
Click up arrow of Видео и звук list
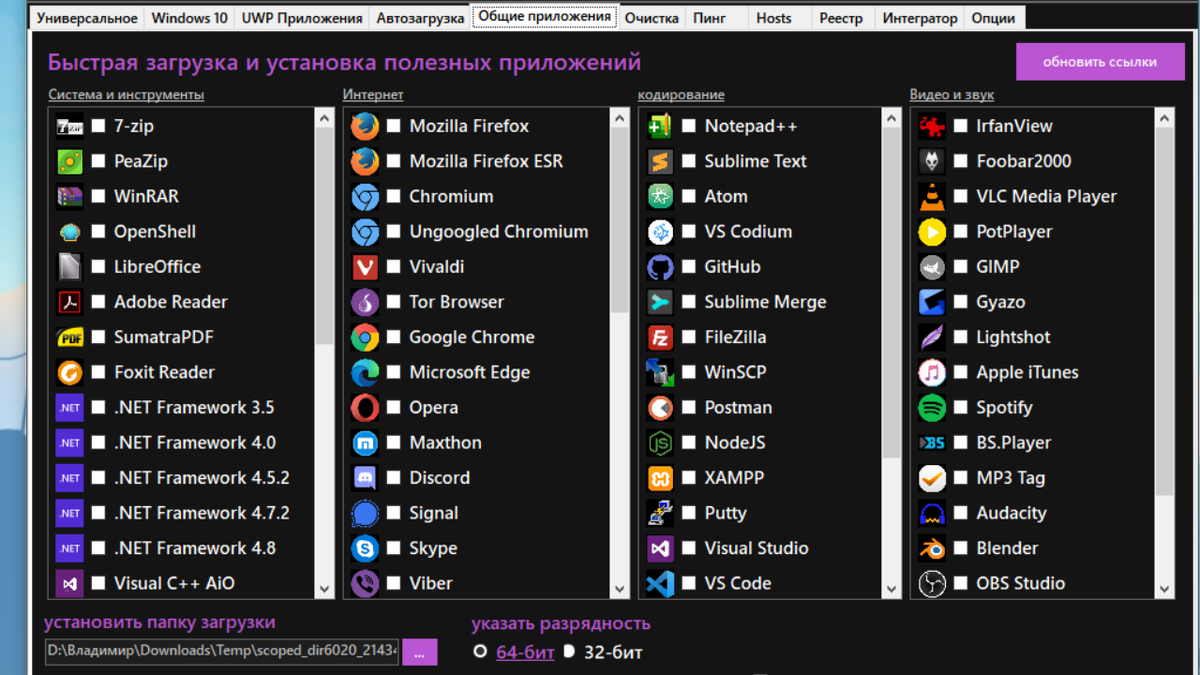pos(1164,118)
